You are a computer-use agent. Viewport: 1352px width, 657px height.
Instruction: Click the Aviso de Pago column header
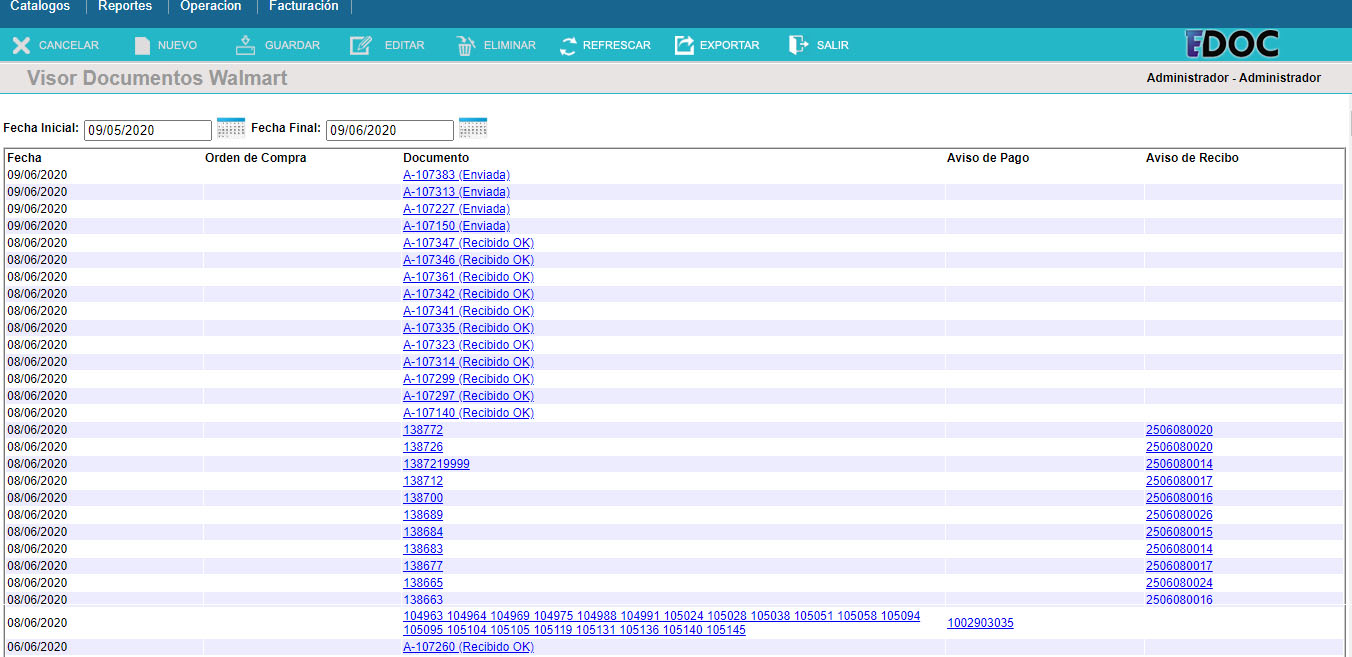(x=988, y=158)
